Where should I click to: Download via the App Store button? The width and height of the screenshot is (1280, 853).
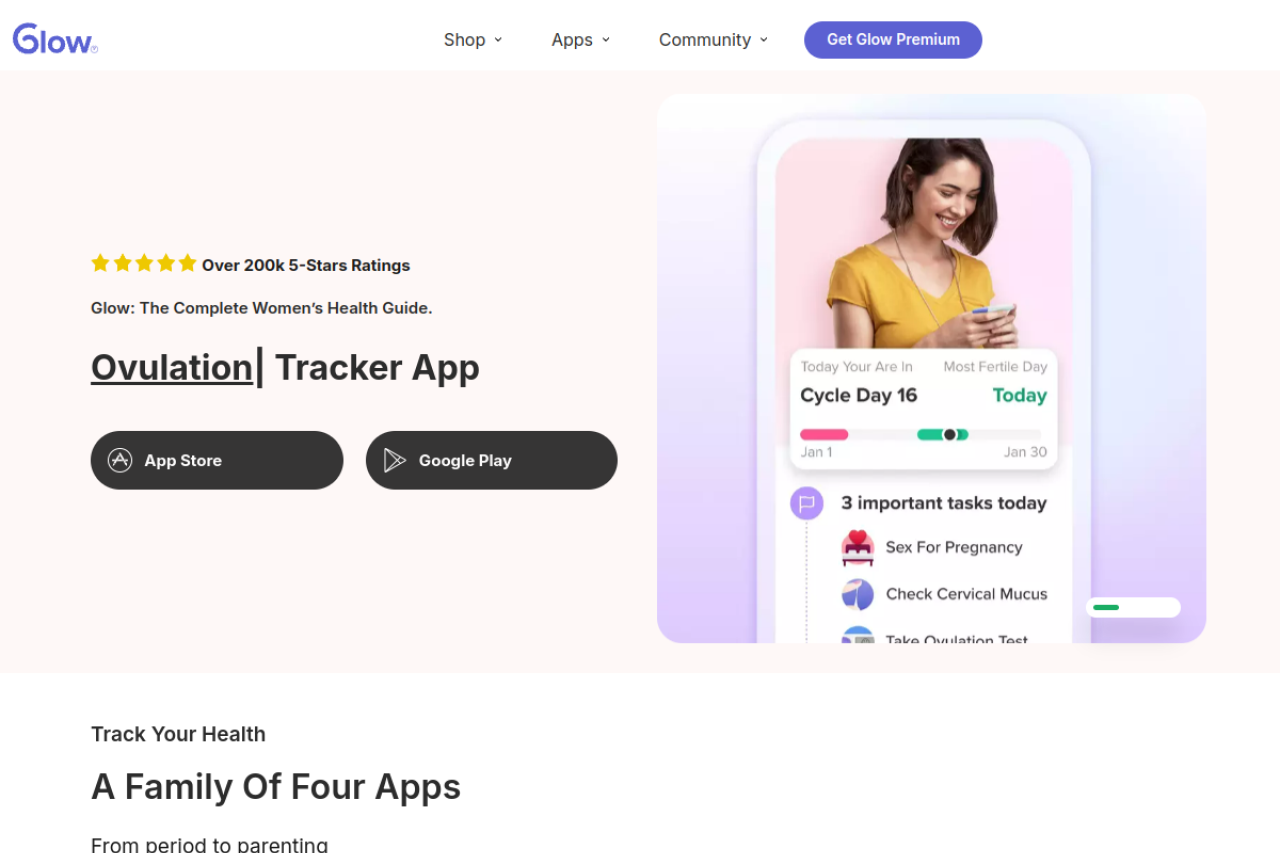217,460
